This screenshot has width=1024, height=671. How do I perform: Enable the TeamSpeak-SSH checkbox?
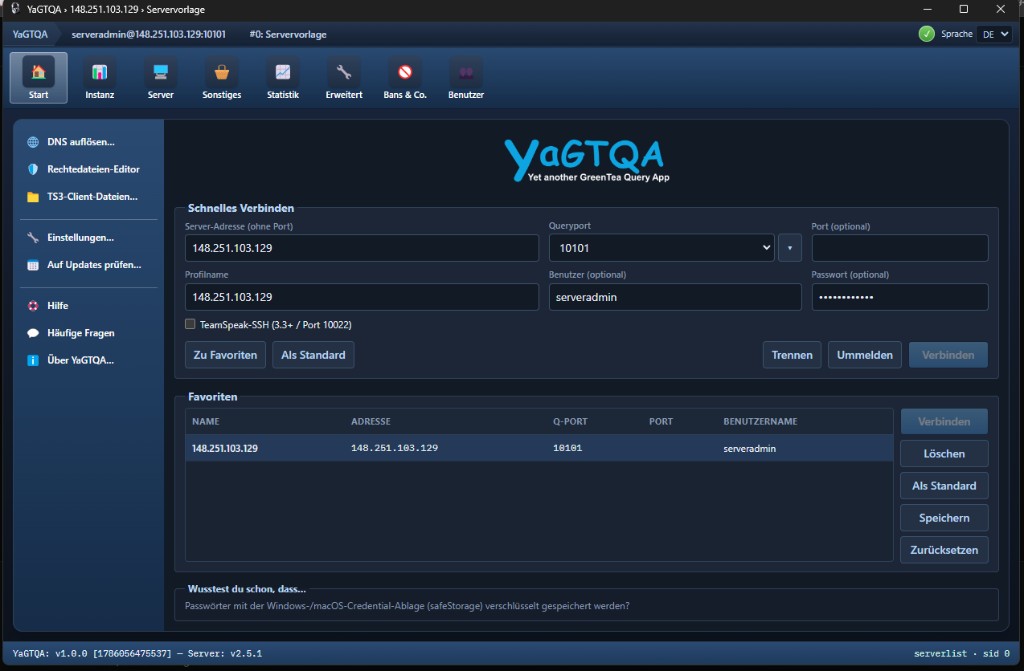[190, 324]
